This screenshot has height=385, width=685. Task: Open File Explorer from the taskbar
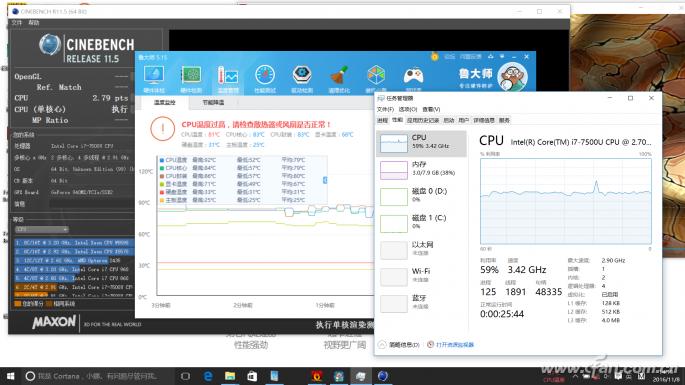pos(230,376)
